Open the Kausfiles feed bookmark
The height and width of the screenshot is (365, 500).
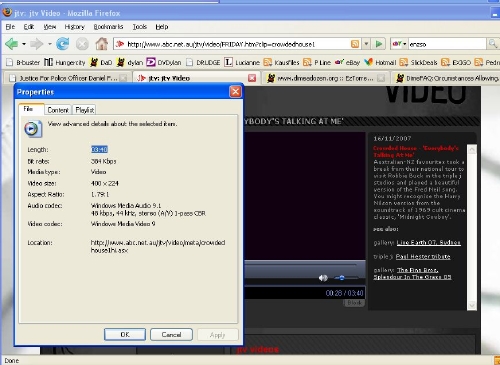(x=281, y=62)
